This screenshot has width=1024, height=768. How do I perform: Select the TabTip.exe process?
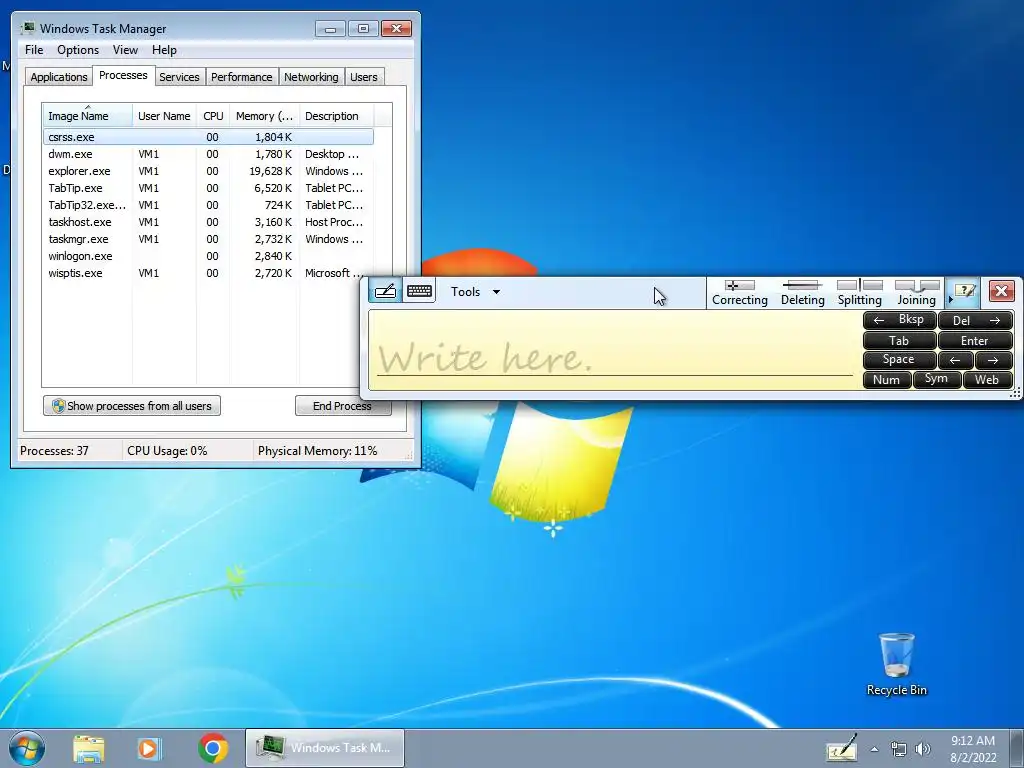click(x=208, y=188)
